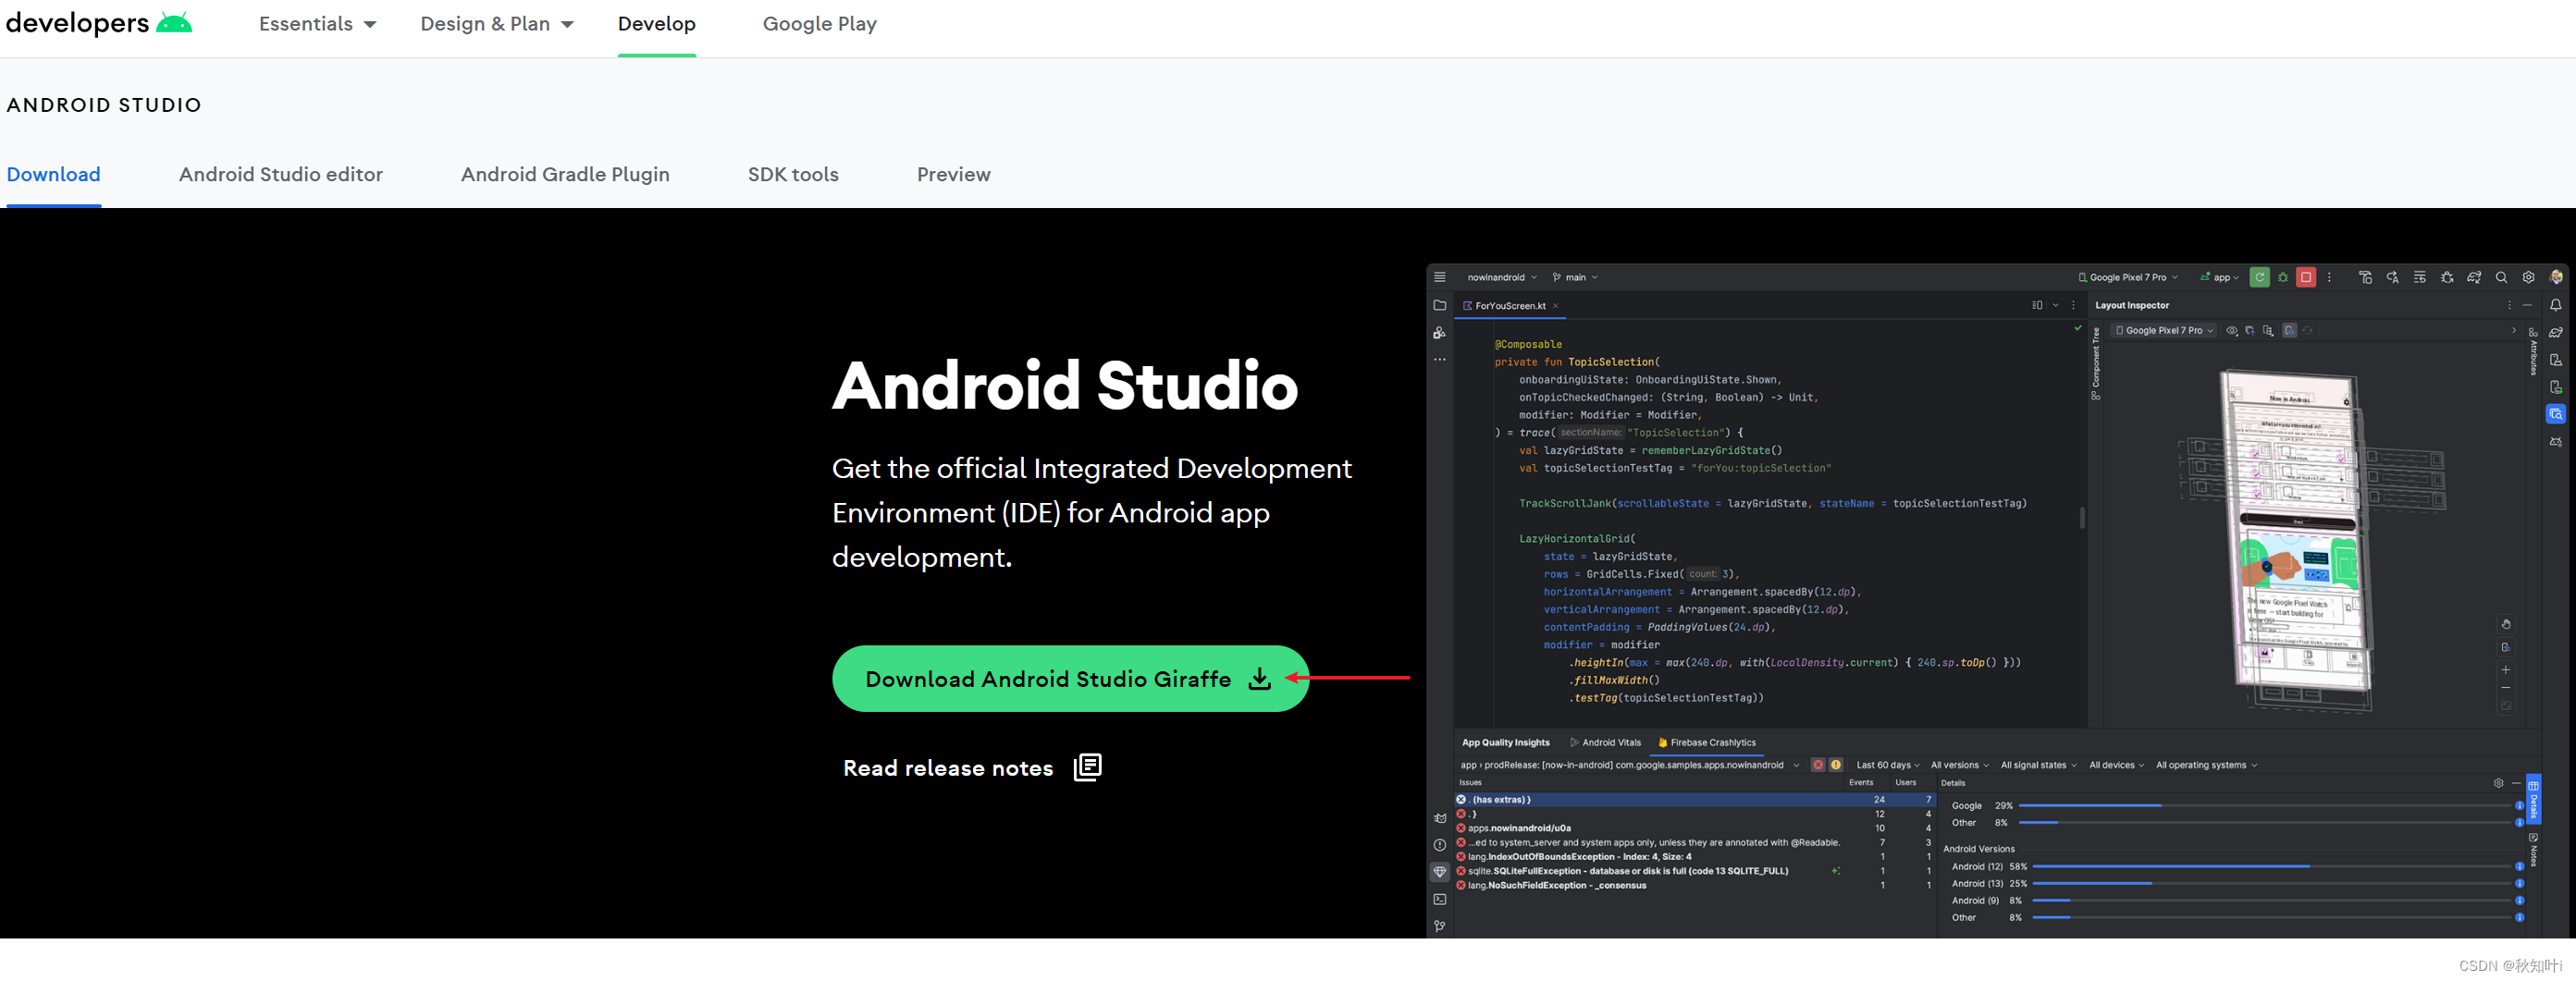Toggle the Attributes side panel
This screenshot has width=2576, height=981.
coord(2533,351)
